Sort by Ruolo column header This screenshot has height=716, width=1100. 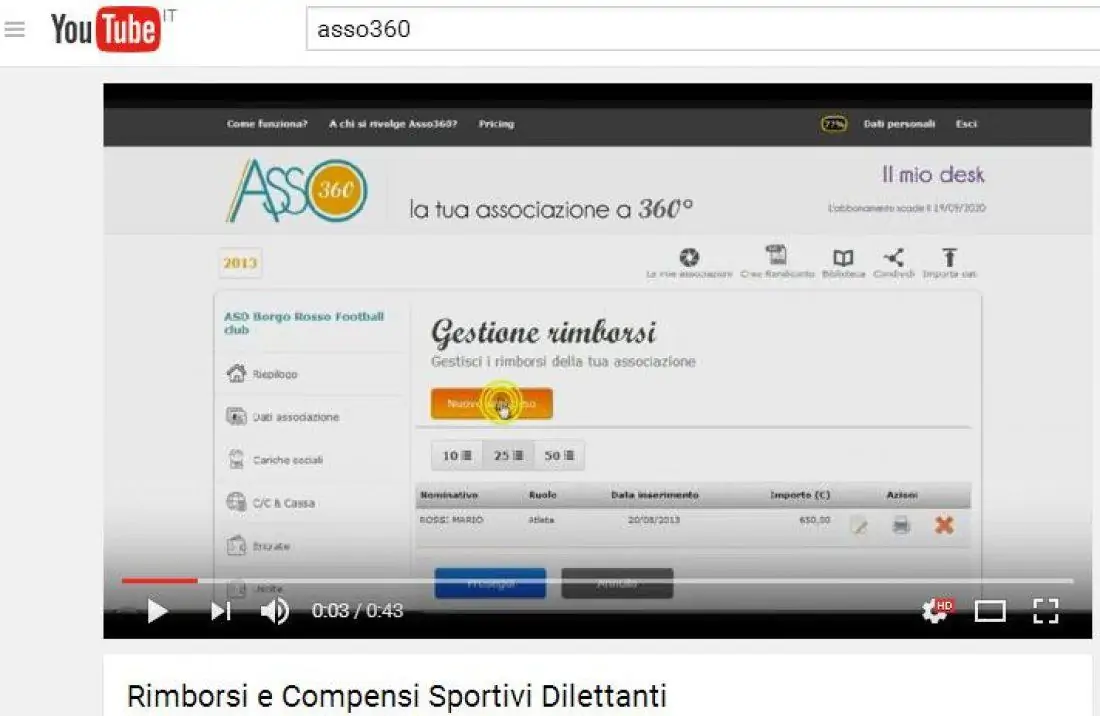click(x=542, y=495)
